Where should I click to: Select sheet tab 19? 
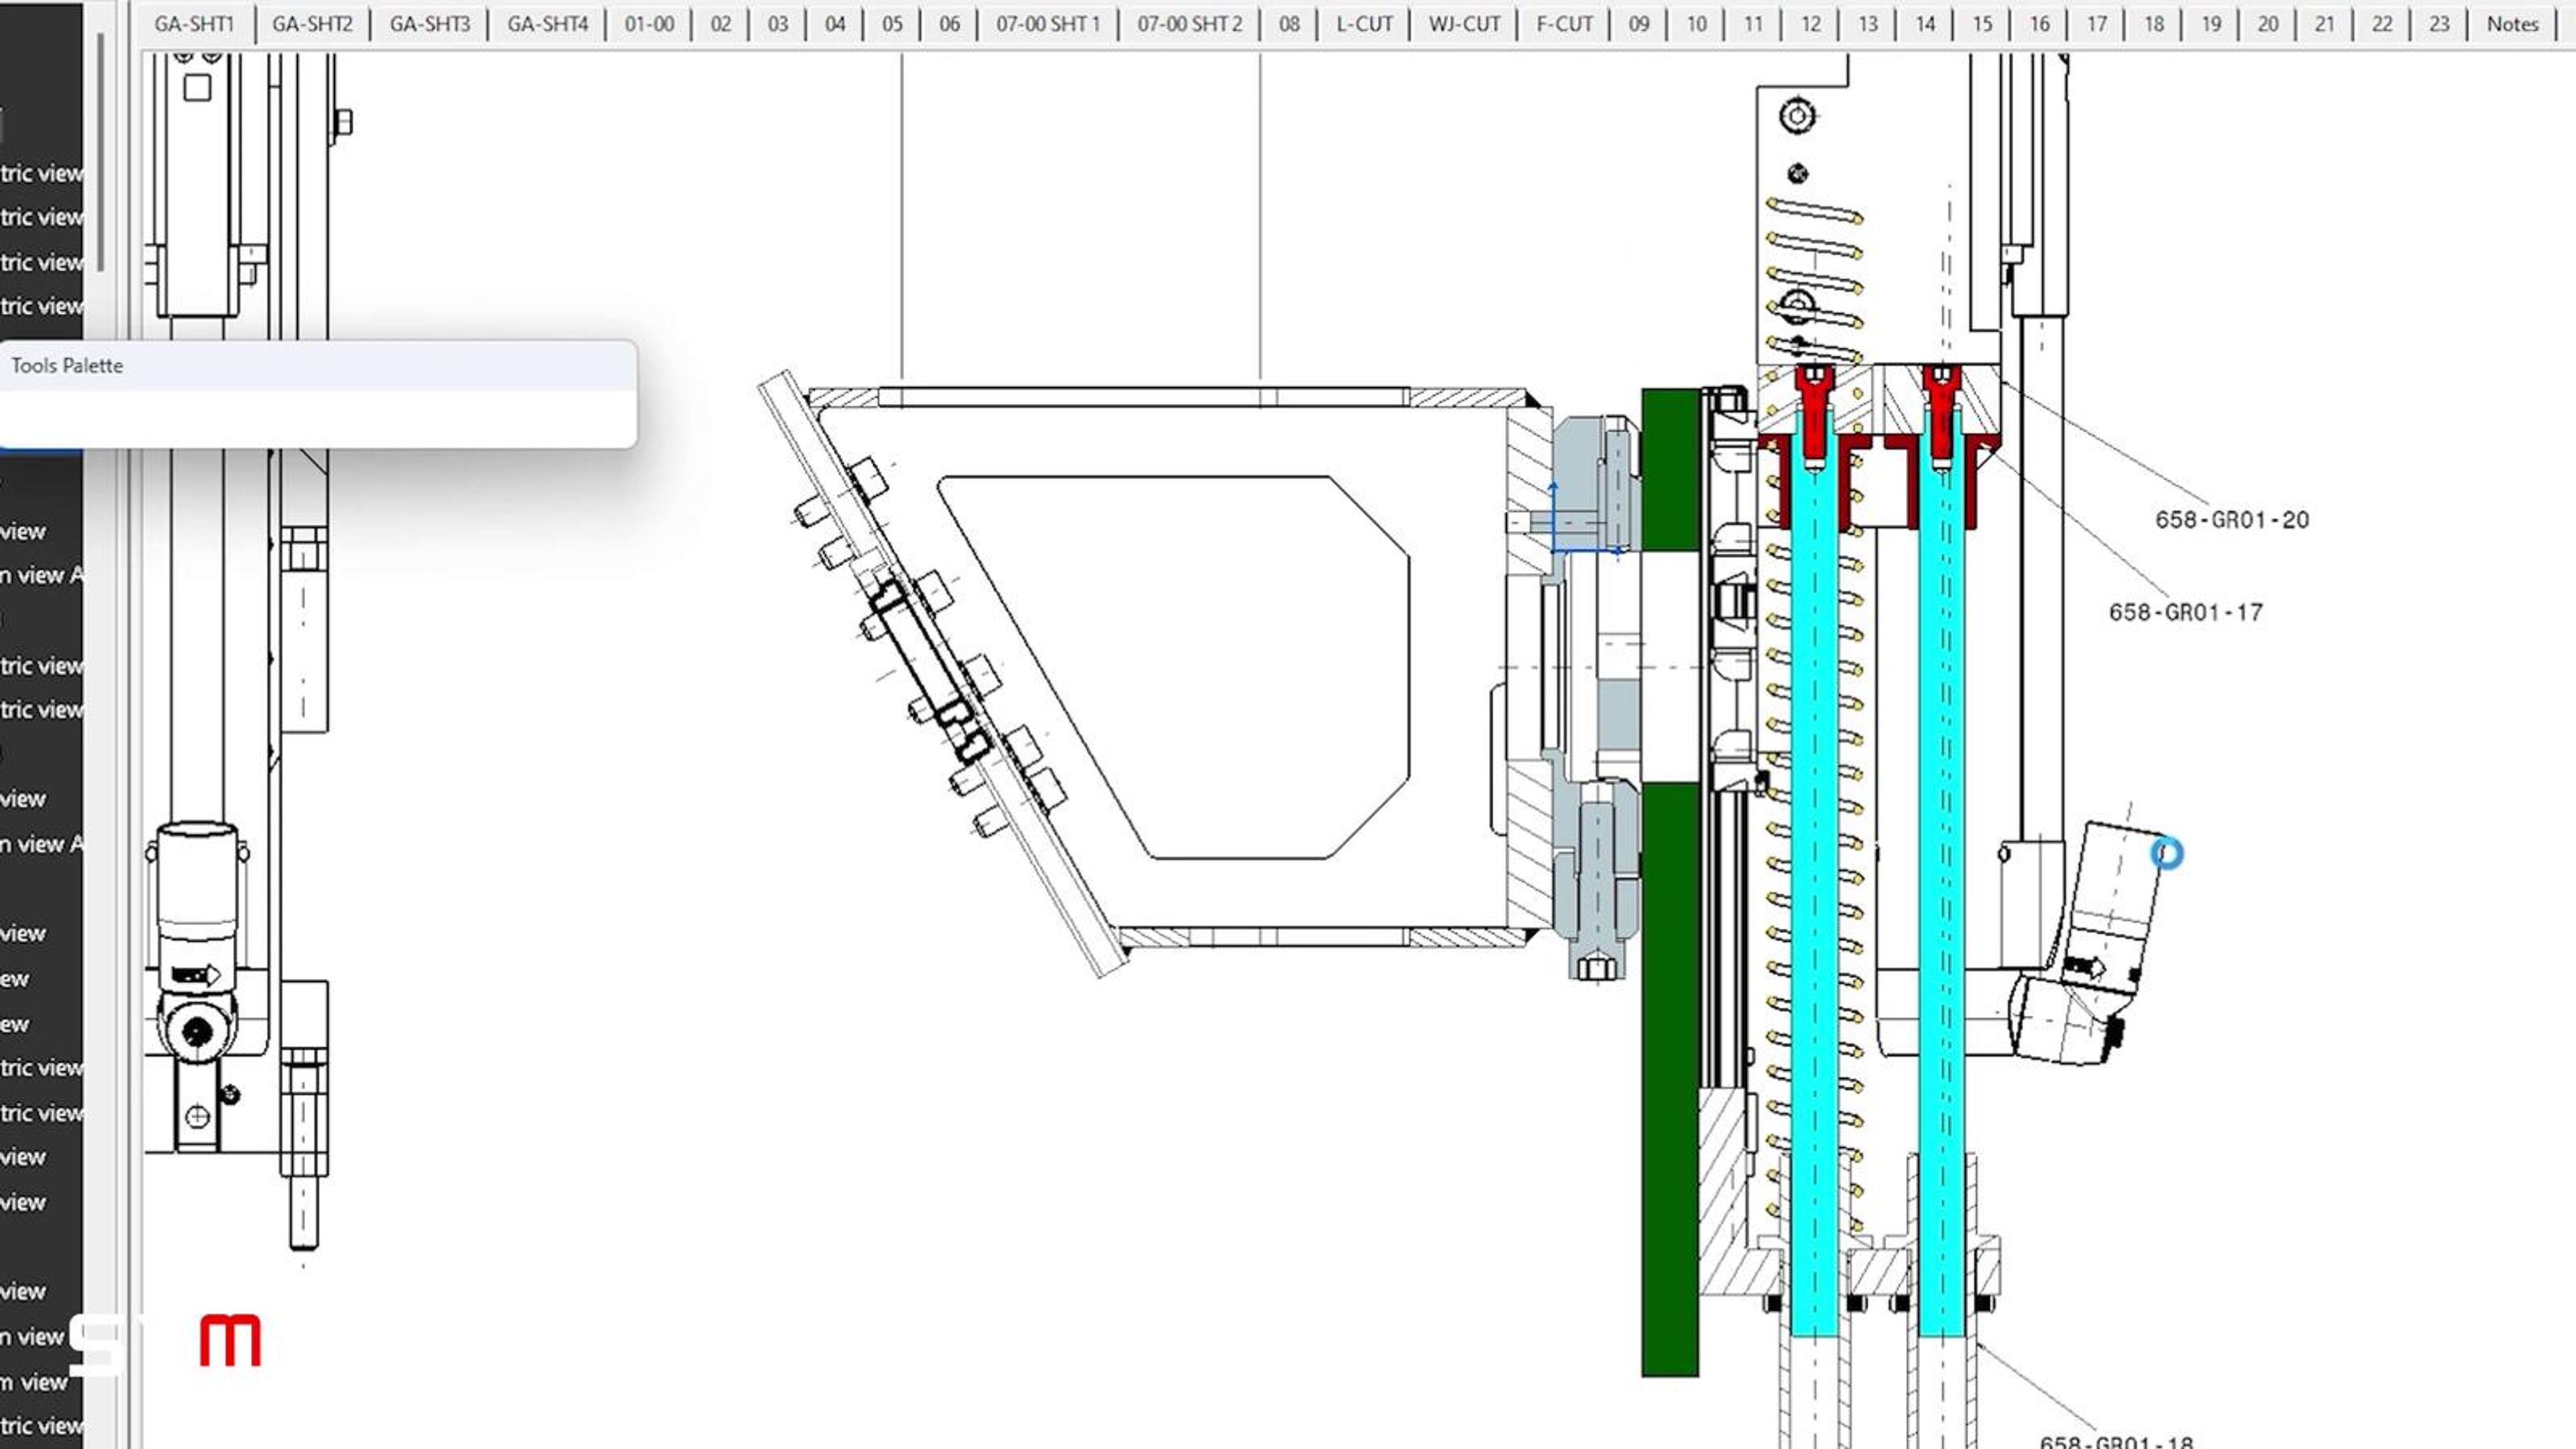[2210, 24]
